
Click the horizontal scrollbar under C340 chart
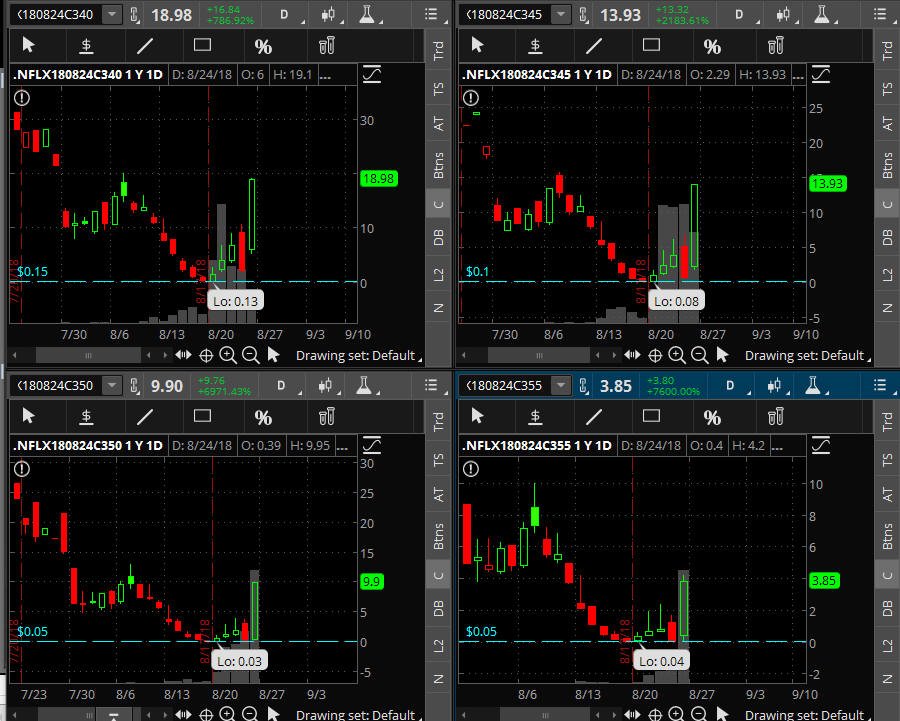(90, 356)
